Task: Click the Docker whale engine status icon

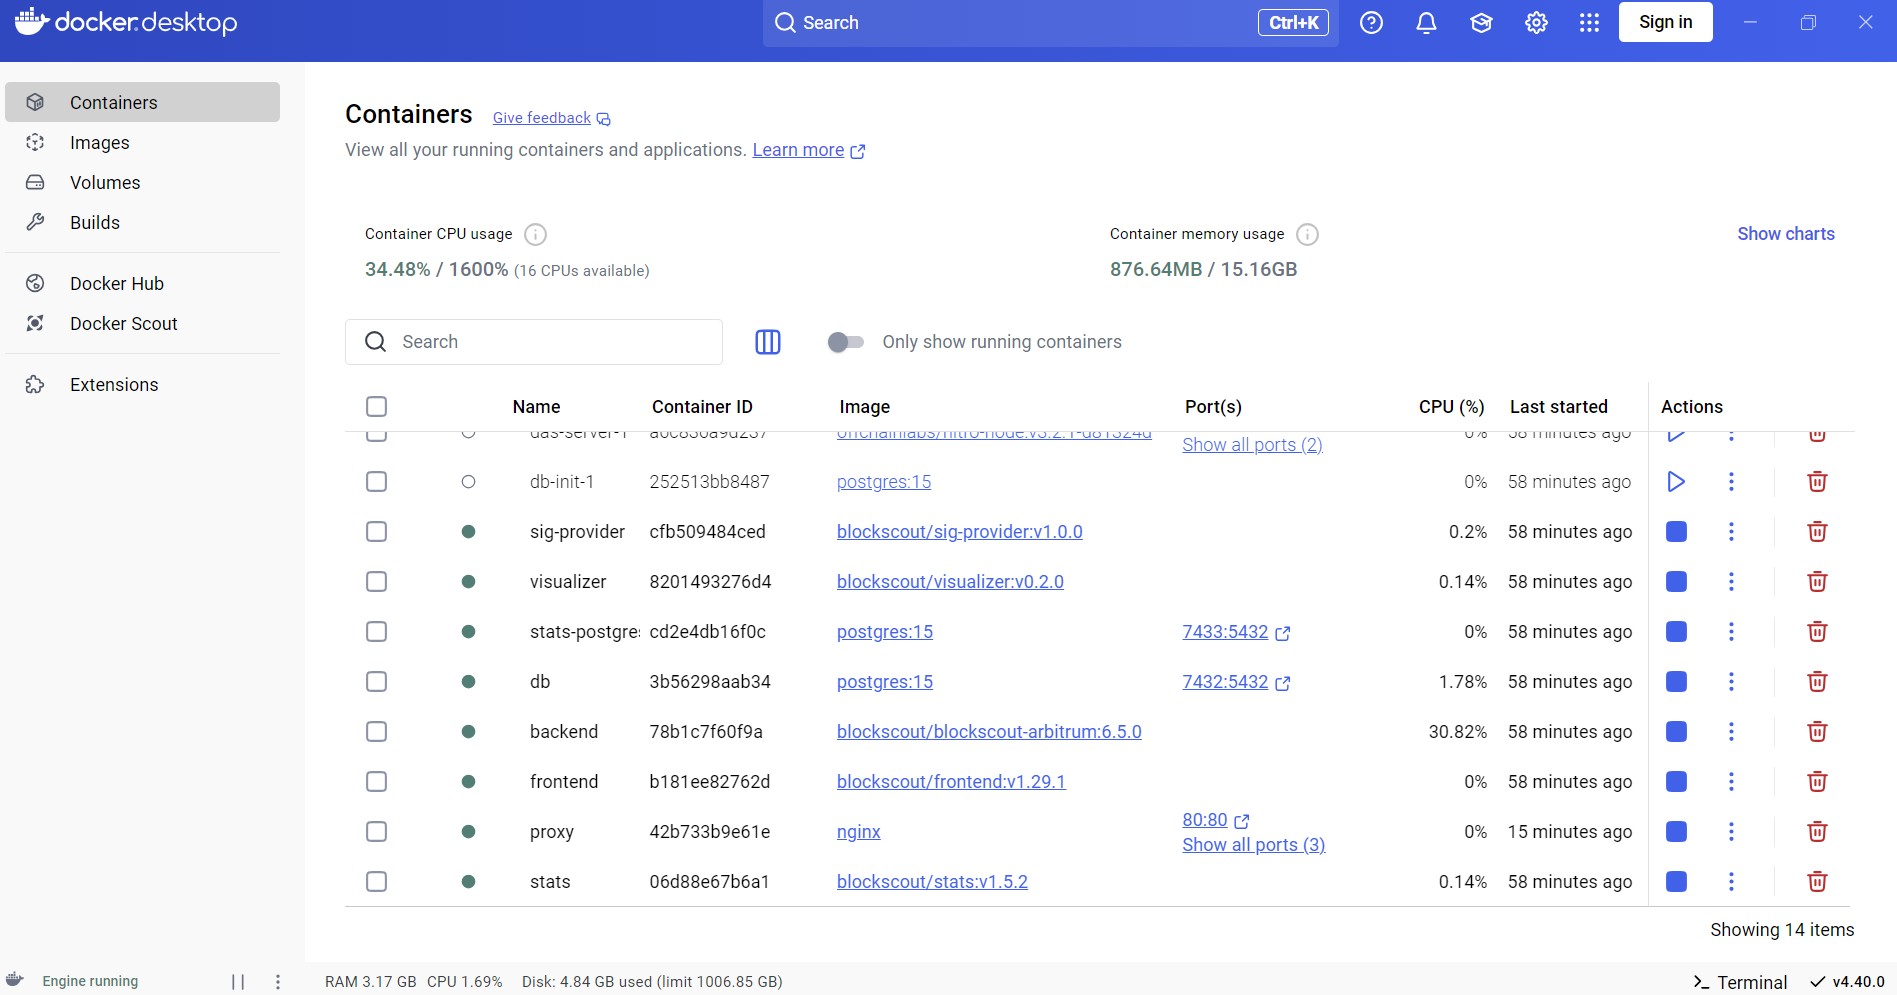Action: [15, 980]
